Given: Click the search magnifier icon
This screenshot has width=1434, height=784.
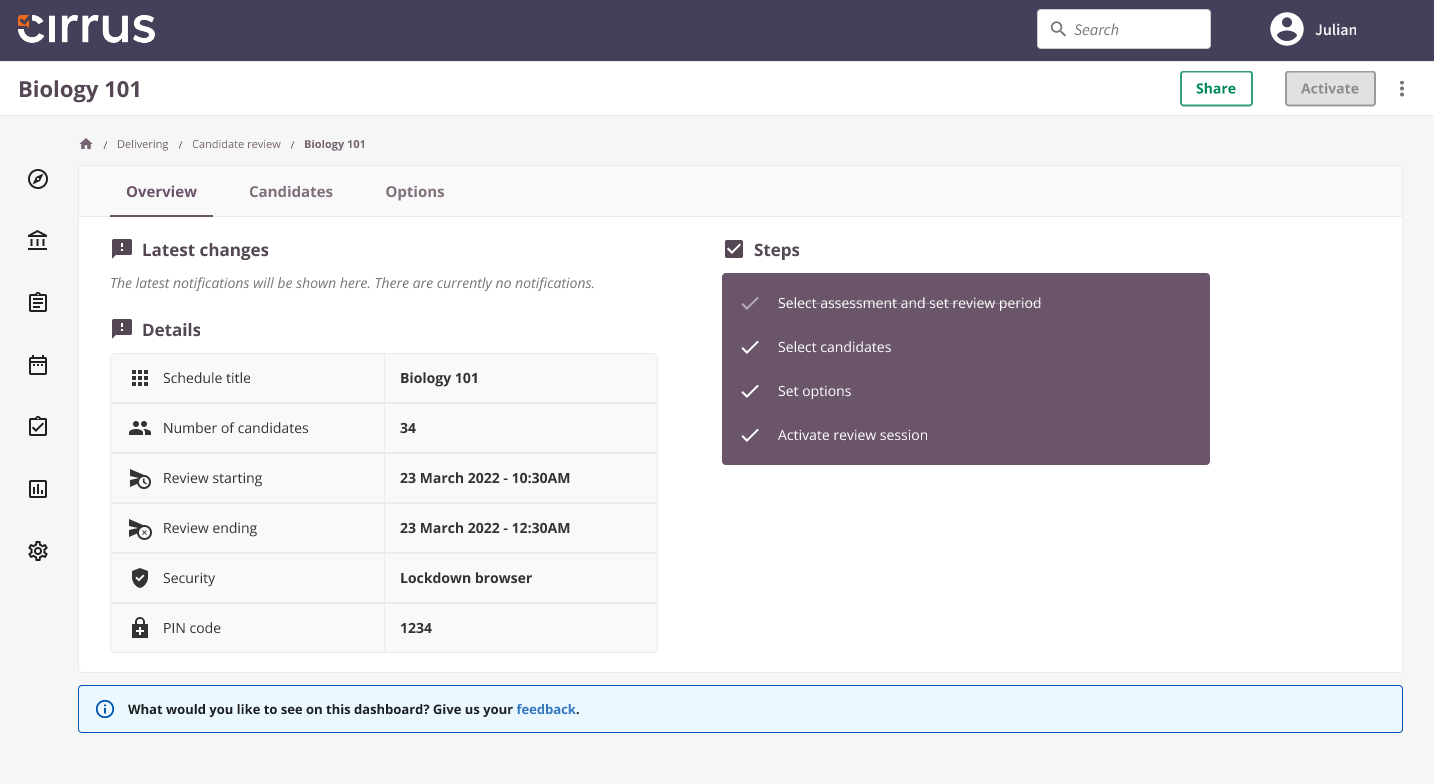Looking at the screenshot, I should pos(1058,29).
